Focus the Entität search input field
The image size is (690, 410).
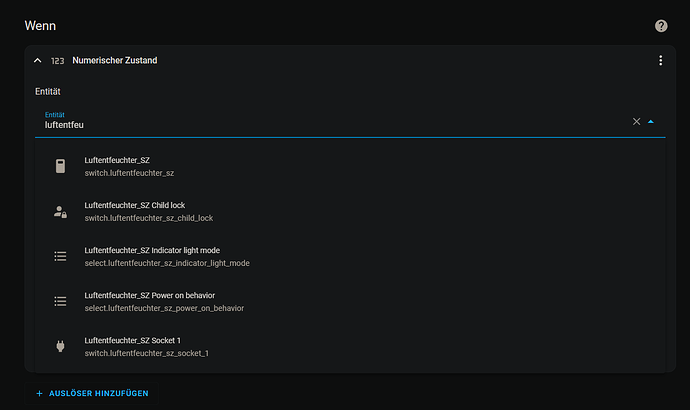coord(332,122)
